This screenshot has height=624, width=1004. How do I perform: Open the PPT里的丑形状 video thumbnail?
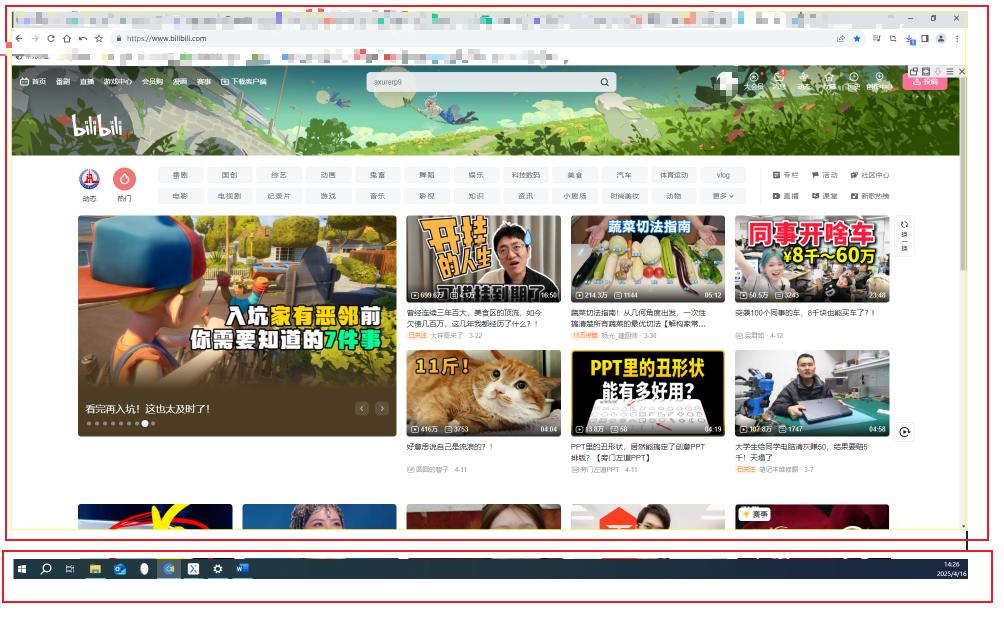click(648, 393)
